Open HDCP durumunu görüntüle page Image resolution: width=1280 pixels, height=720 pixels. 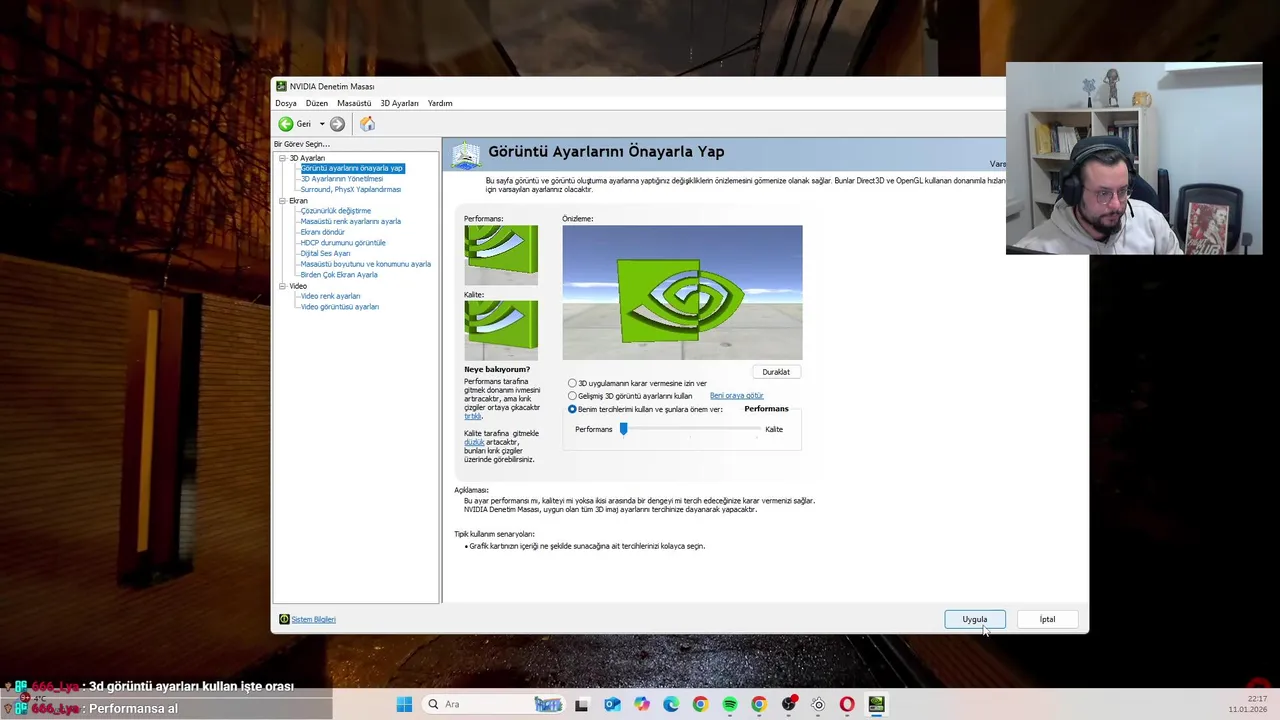pos(343,243)
